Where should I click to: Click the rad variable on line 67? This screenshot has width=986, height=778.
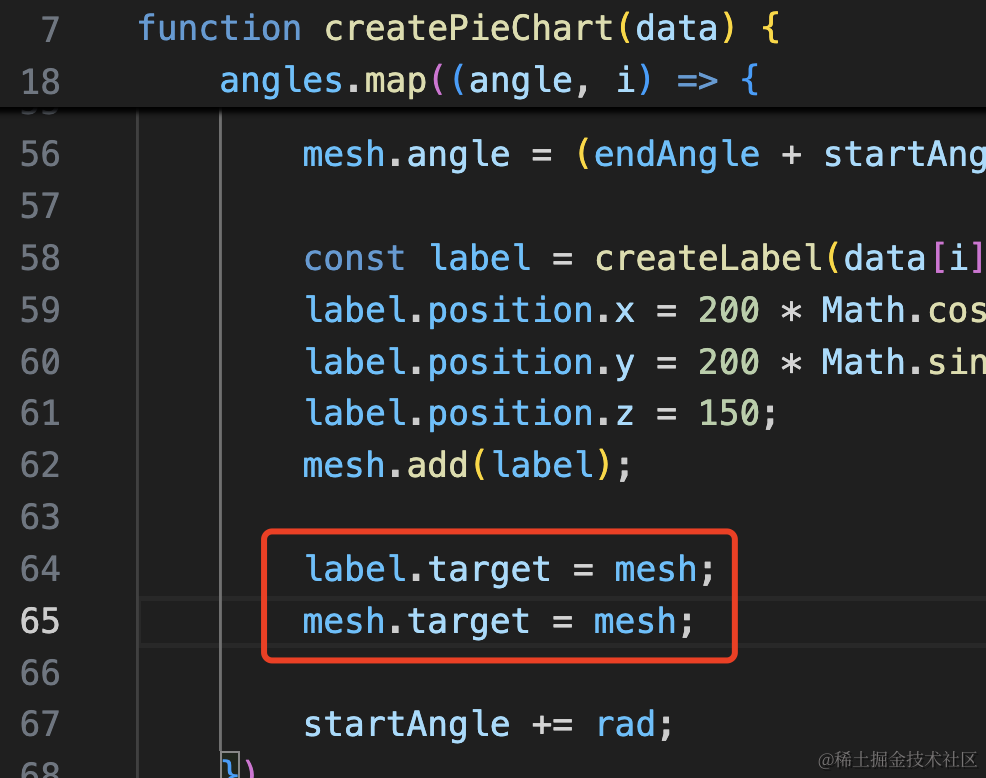click(626, 725)
